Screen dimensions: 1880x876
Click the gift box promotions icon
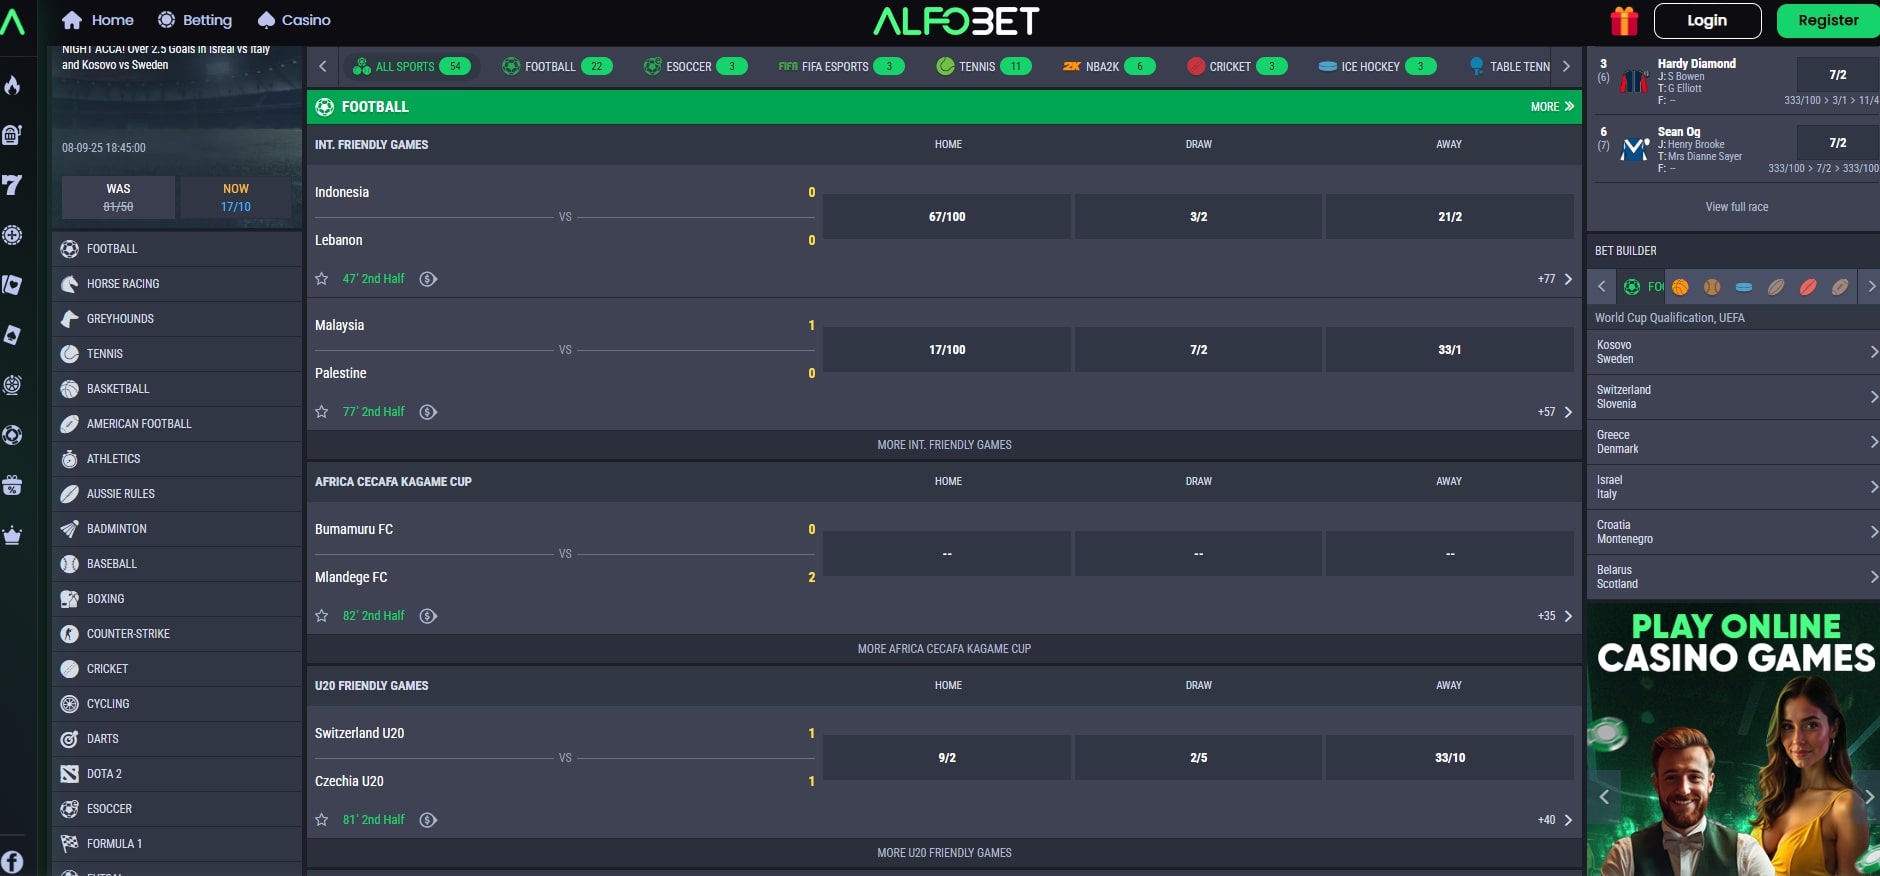click(1624, 21)
